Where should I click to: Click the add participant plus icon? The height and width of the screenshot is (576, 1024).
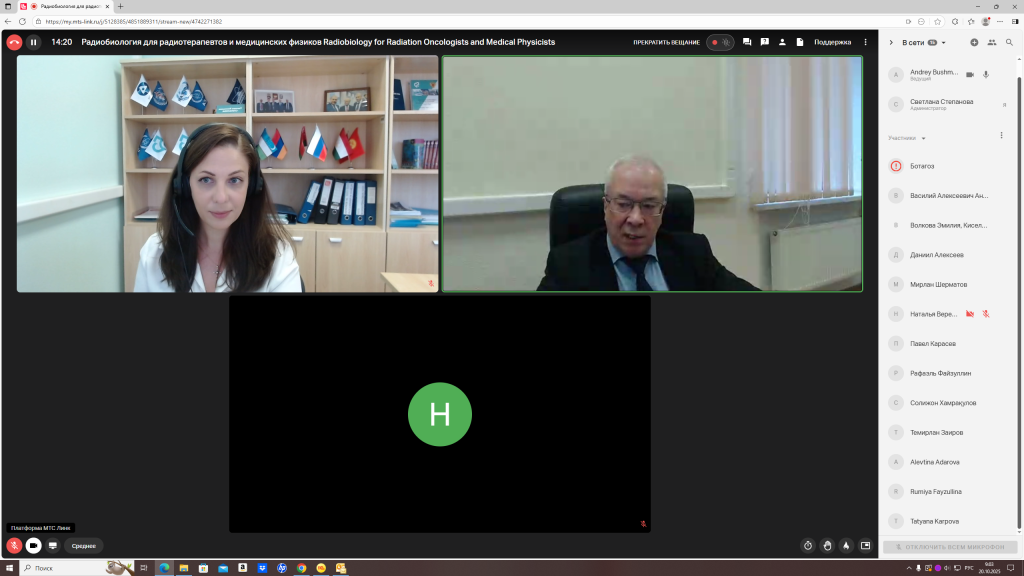click(x=974, y=42)
